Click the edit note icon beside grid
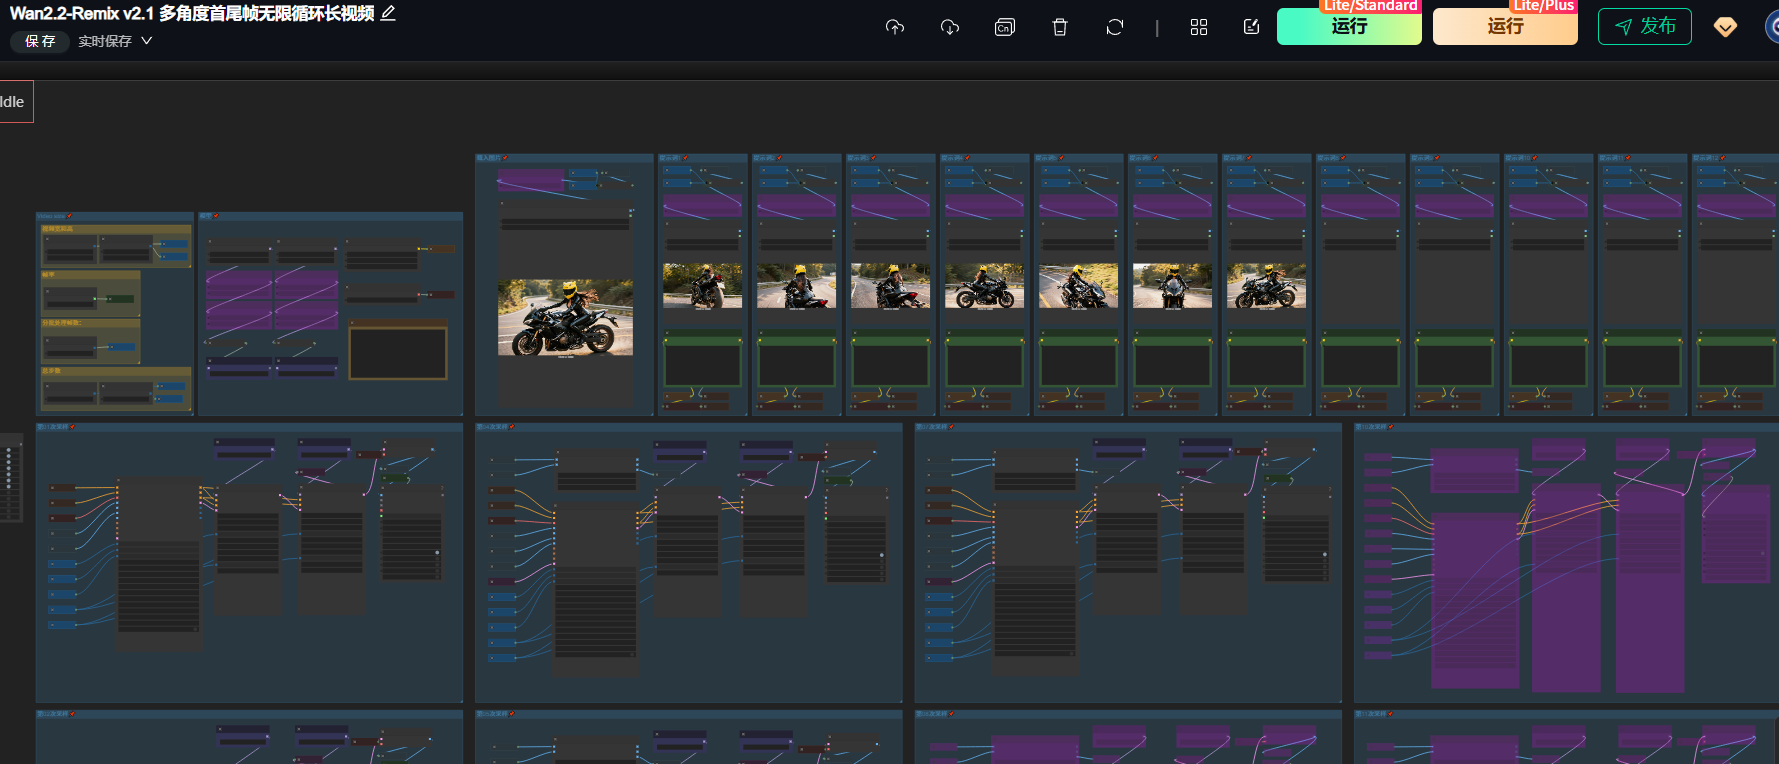Image resolution: width=1779 pixels, height=764 pixels. [x=1251, y=27]
